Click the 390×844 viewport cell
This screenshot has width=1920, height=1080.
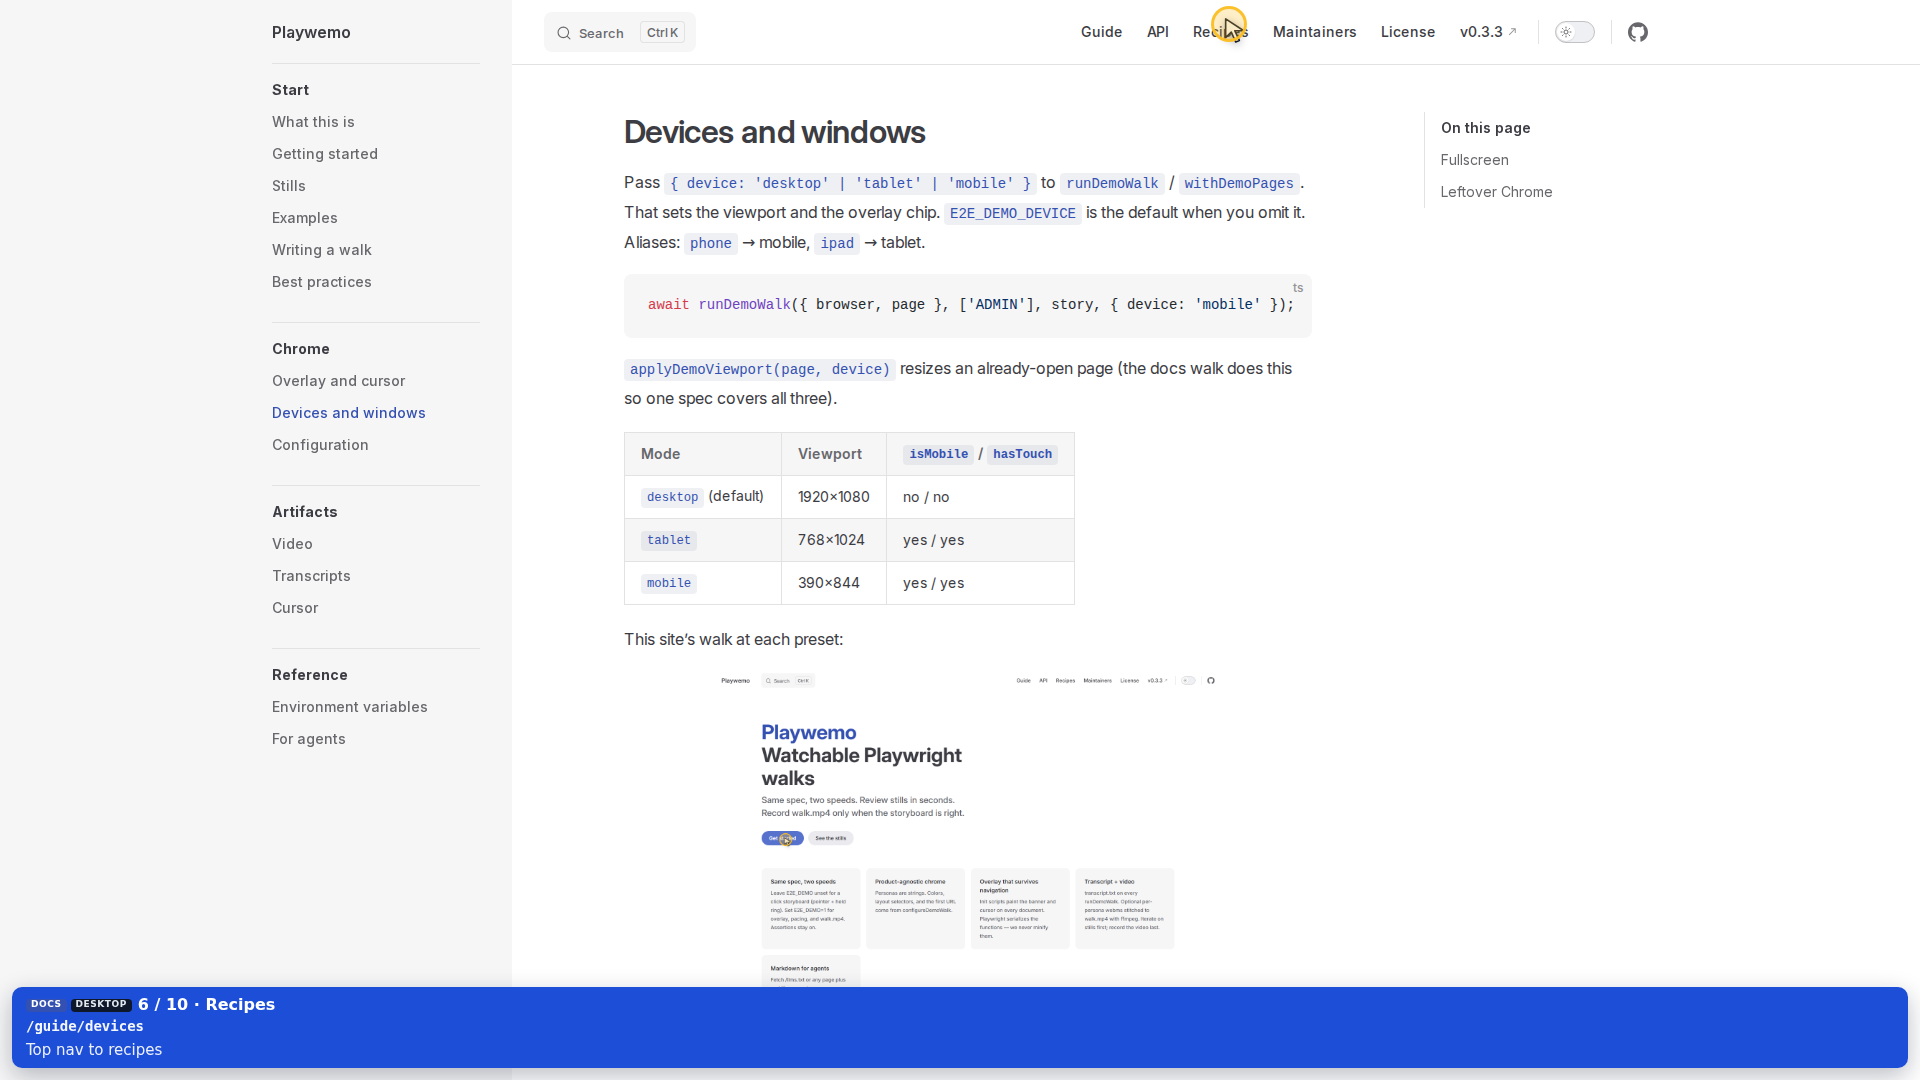(834, 583)
